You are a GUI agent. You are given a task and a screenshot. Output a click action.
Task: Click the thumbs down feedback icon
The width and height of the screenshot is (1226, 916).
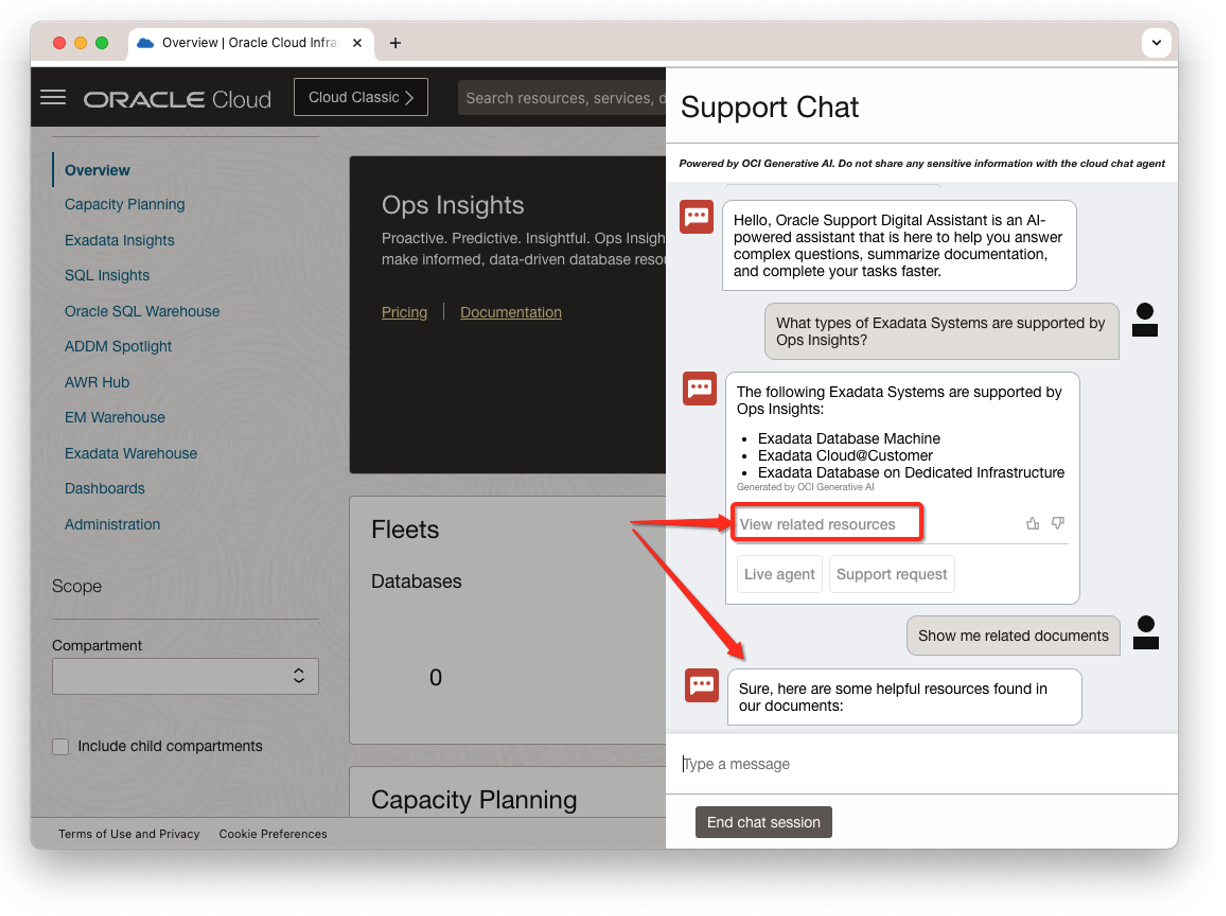1058,523
